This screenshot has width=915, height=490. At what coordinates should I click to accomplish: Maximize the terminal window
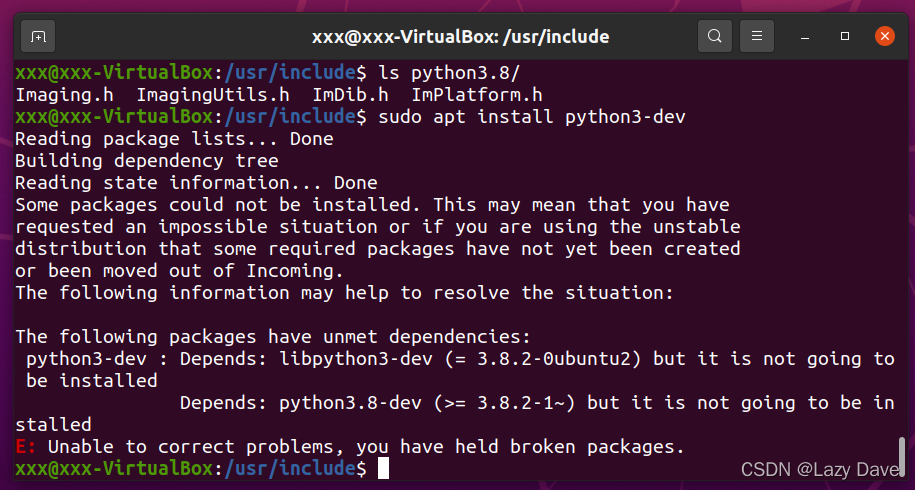coord(844,36)
